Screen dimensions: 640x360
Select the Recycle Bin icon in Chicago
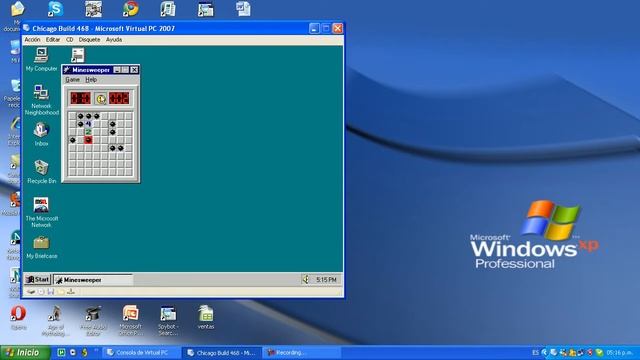tap(41, 171)
